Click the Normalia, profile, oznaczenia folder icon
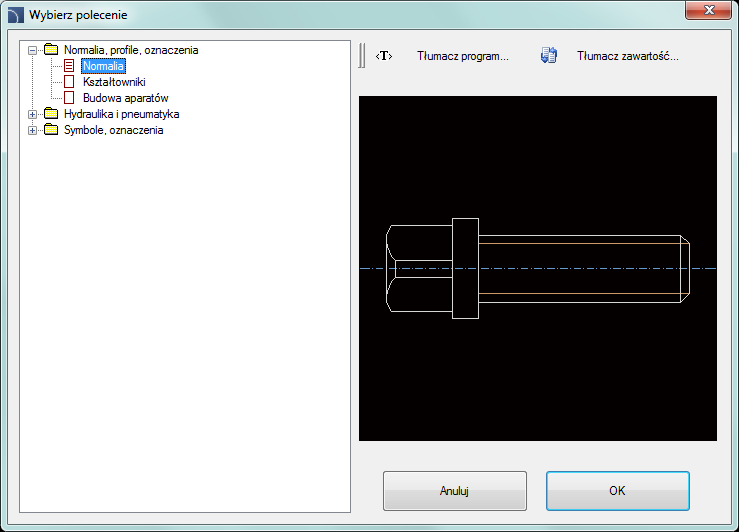739x532 pixels. pos(51,49)
